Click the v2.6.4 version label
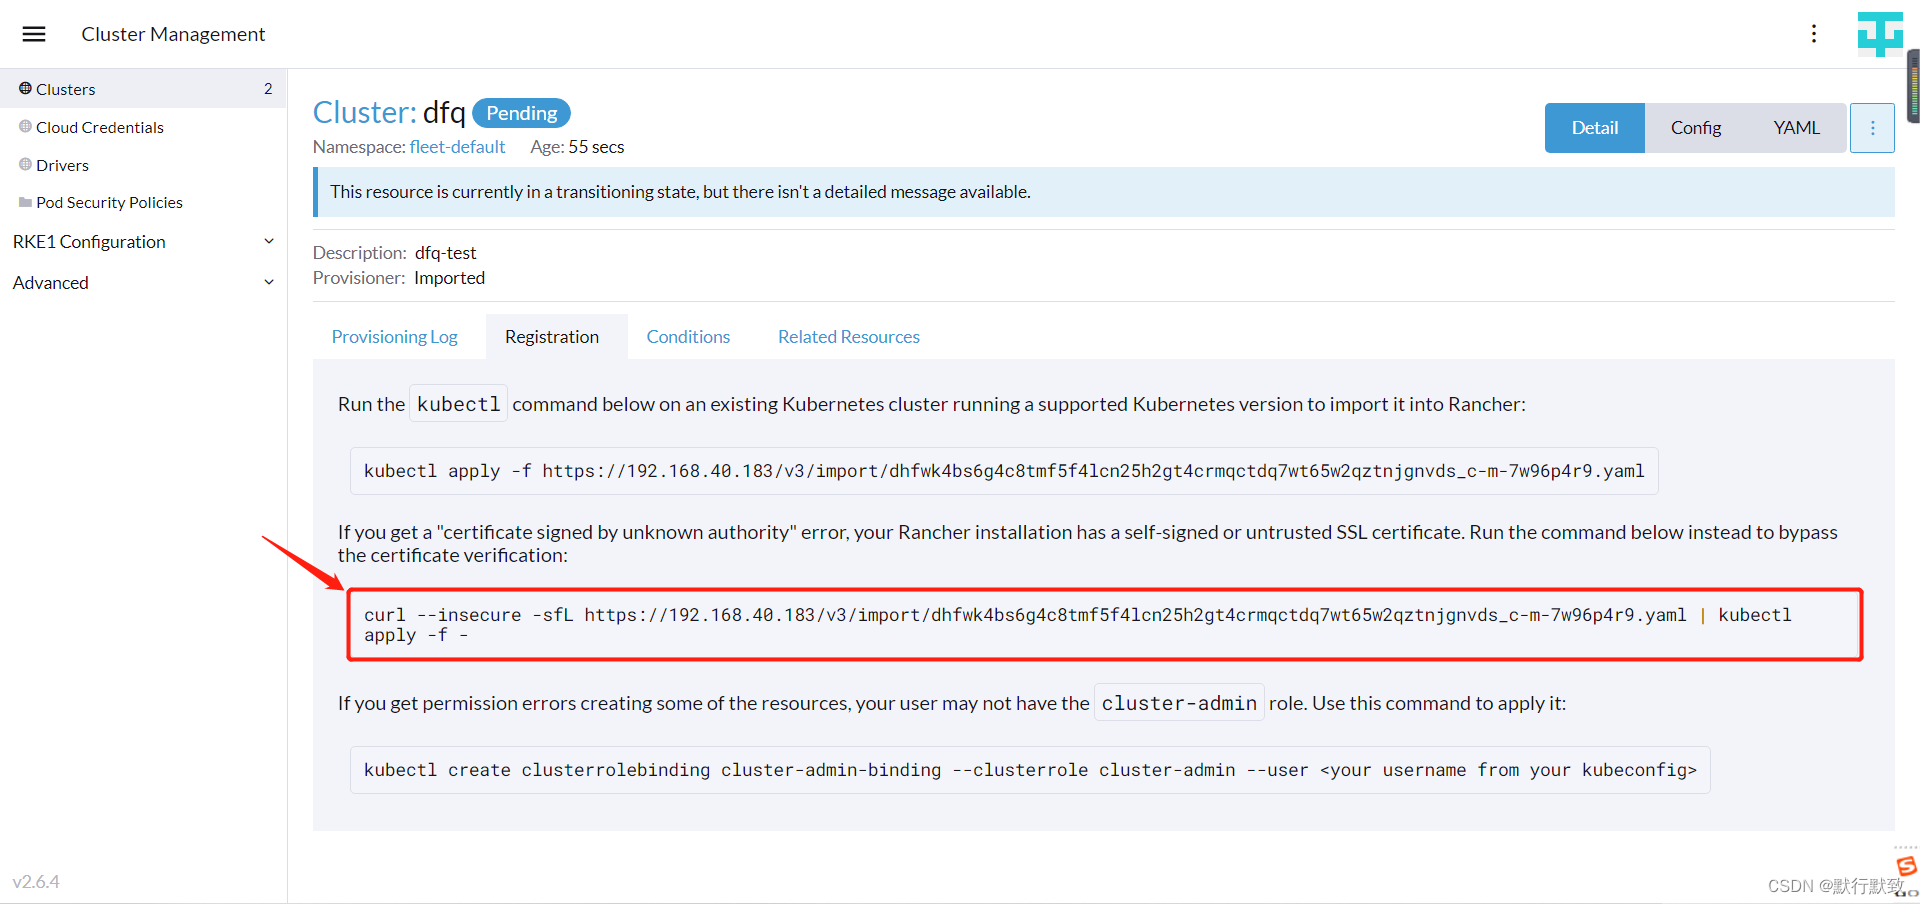The width and height of the screenshot is (1920, 904). point(36,882)
